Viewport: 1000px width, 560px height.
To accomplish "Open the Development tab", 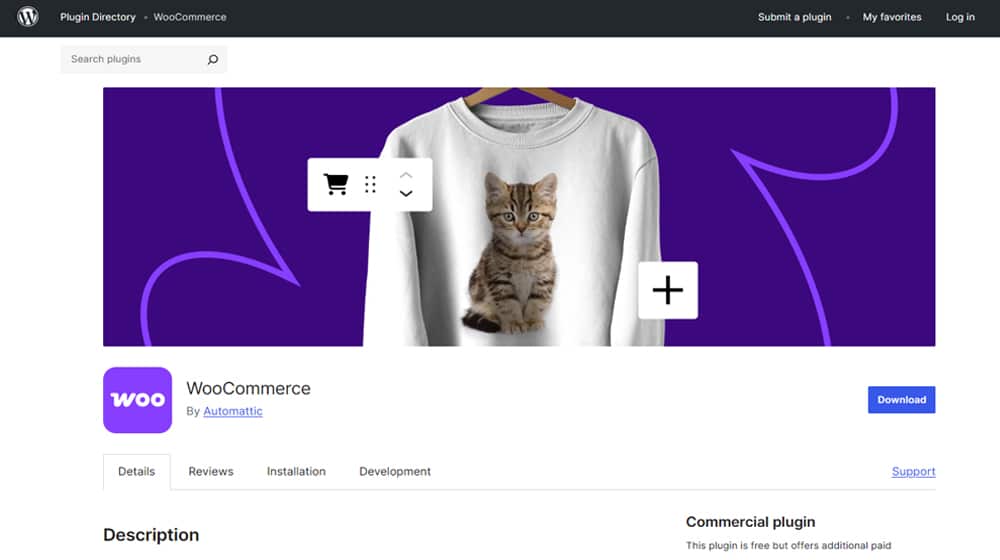I will click(x=395, y=472).
